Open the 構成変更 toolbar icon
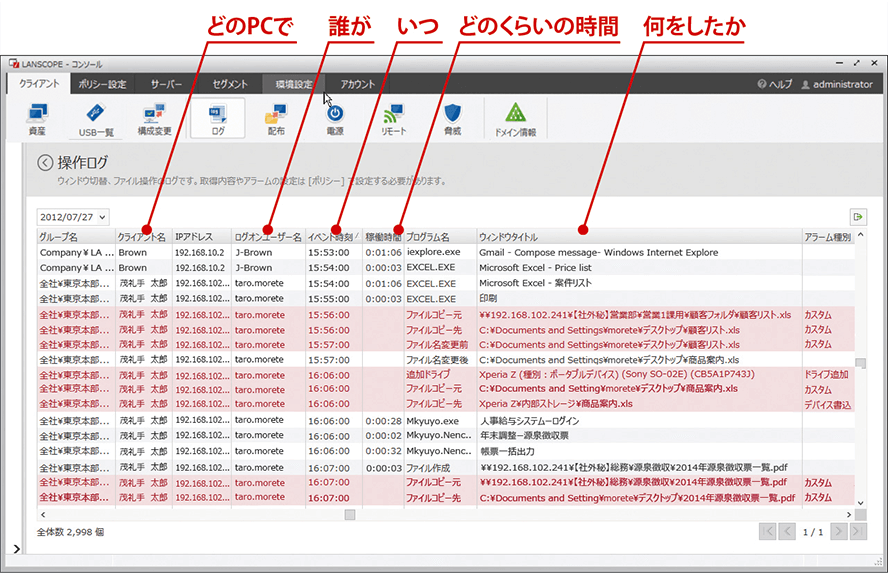888x573 pixels. [154, 119]
